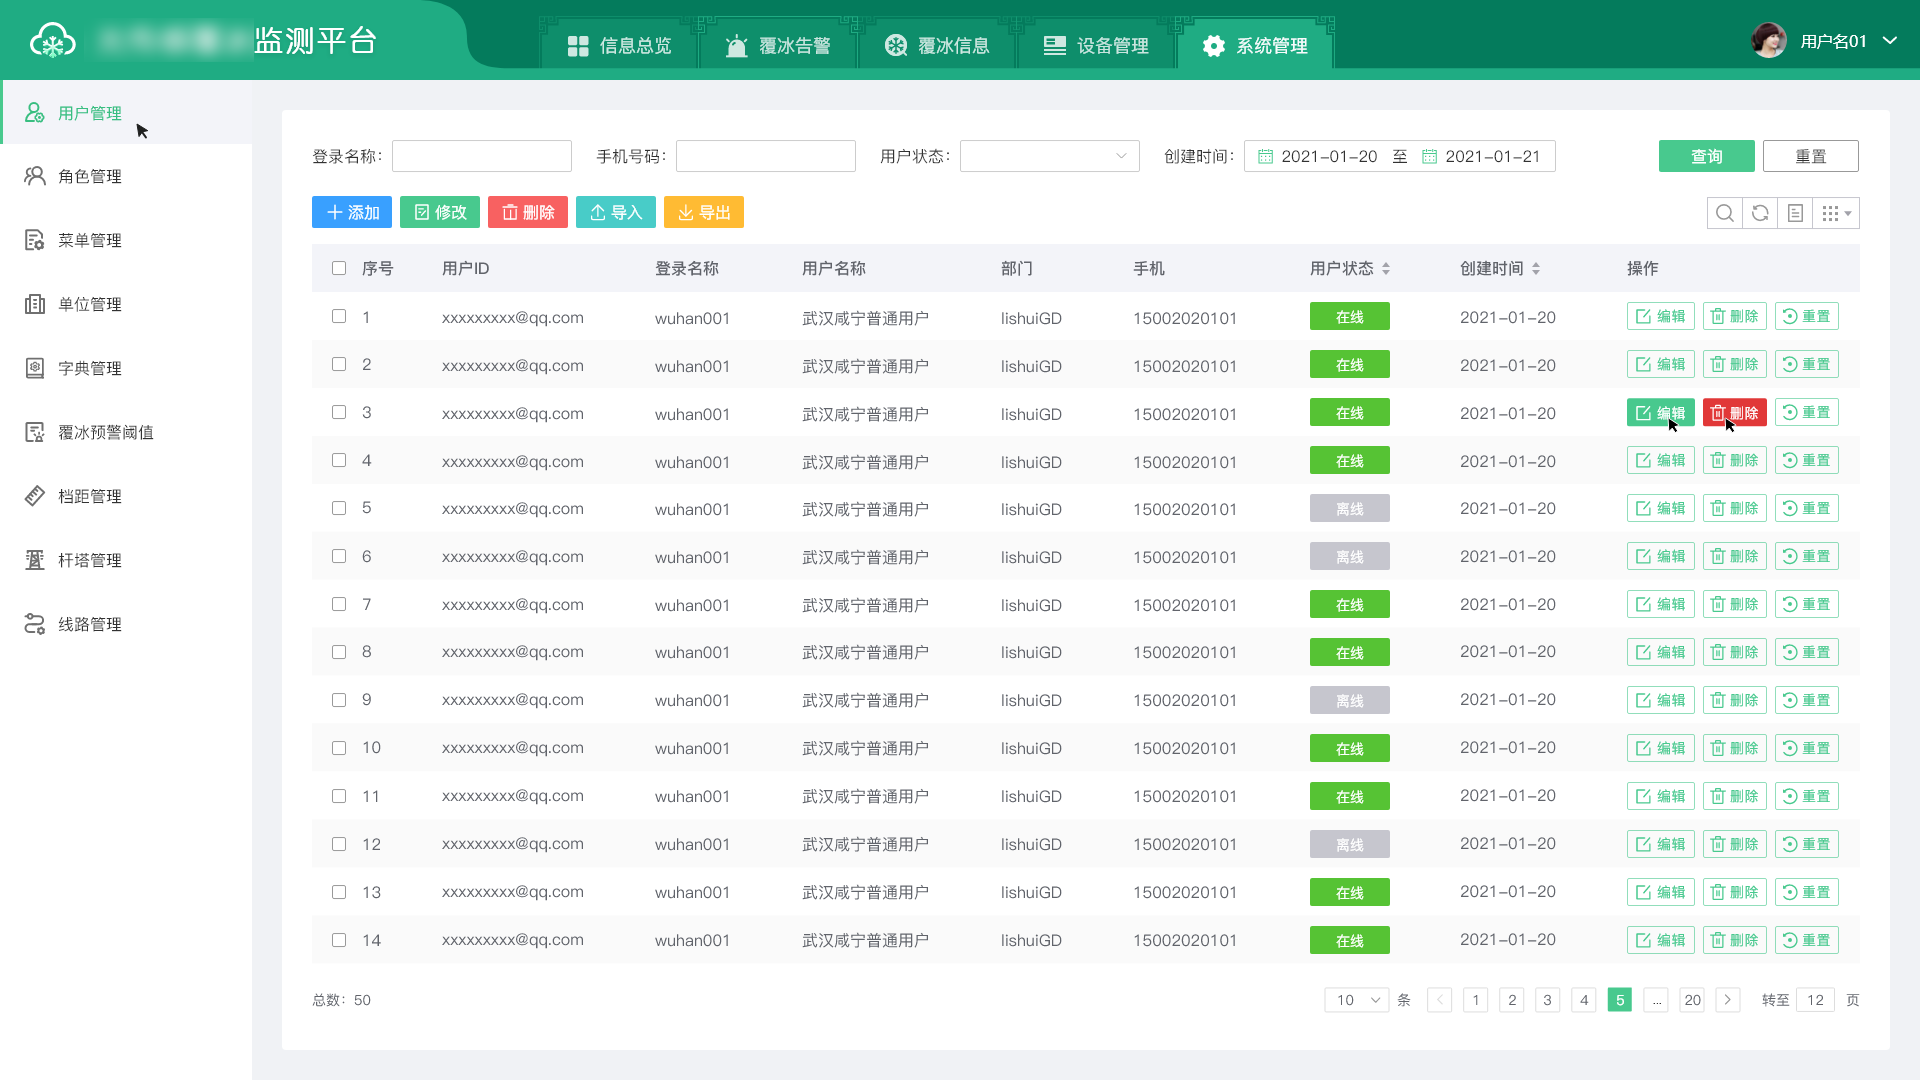
Task: Switch to 信息总览 tab
Action: (619, 46)
